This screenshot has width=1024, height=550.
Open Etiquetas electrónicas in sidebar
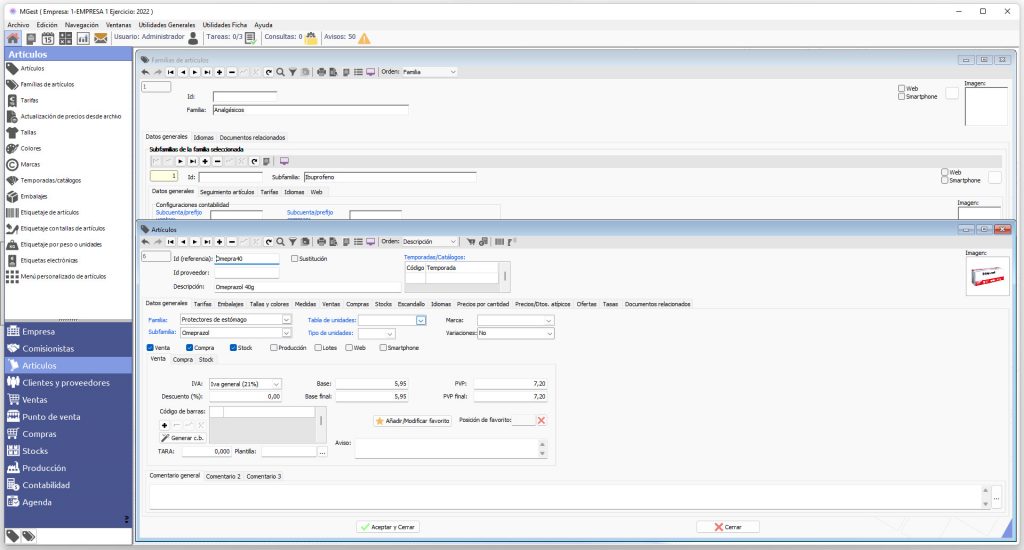[49, 260]
